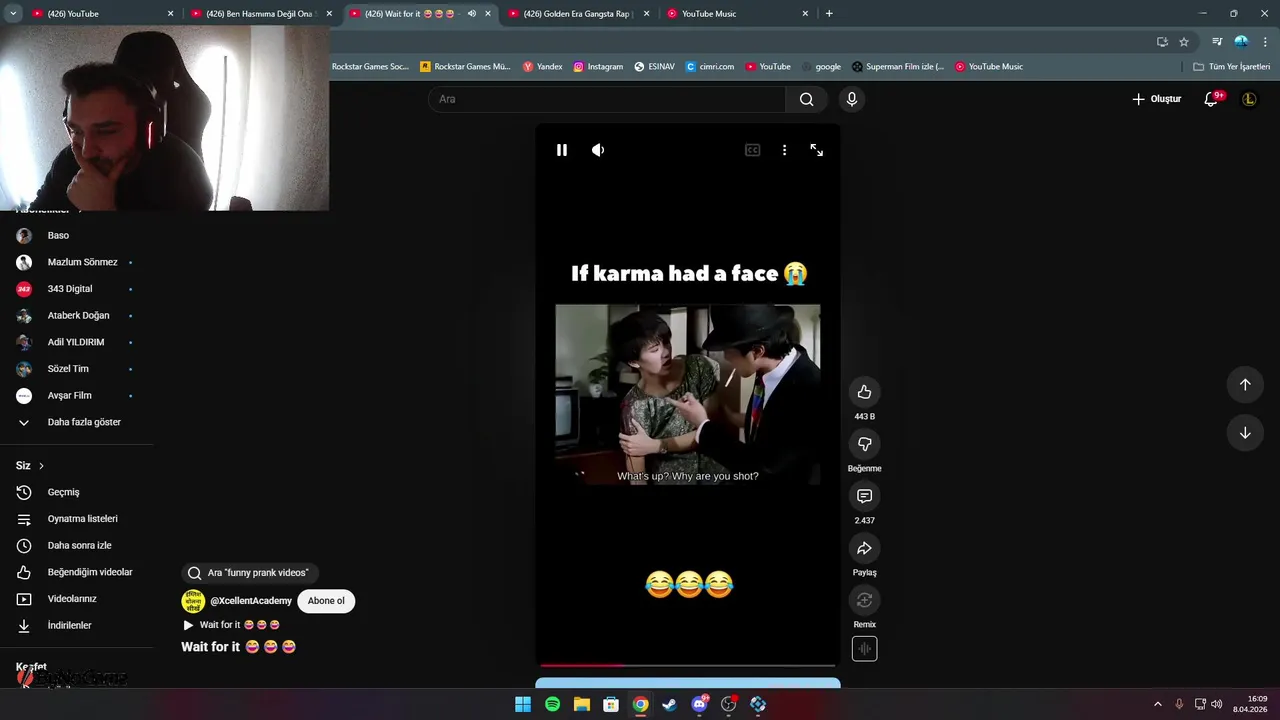Open the ESINAV bookmark
Screen dimensions: 1280x720
pyautogui.click(x=654, y=67)
